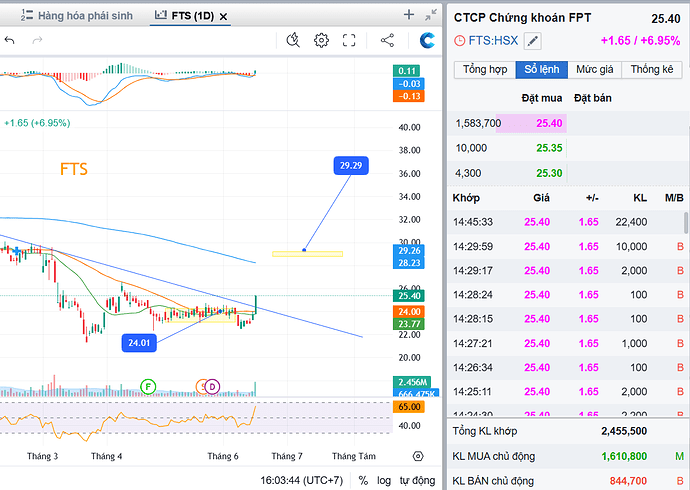Viewport: 690px width, 490px height.
Task: Share the chart via share icon
Action: [x=387, y=40]
